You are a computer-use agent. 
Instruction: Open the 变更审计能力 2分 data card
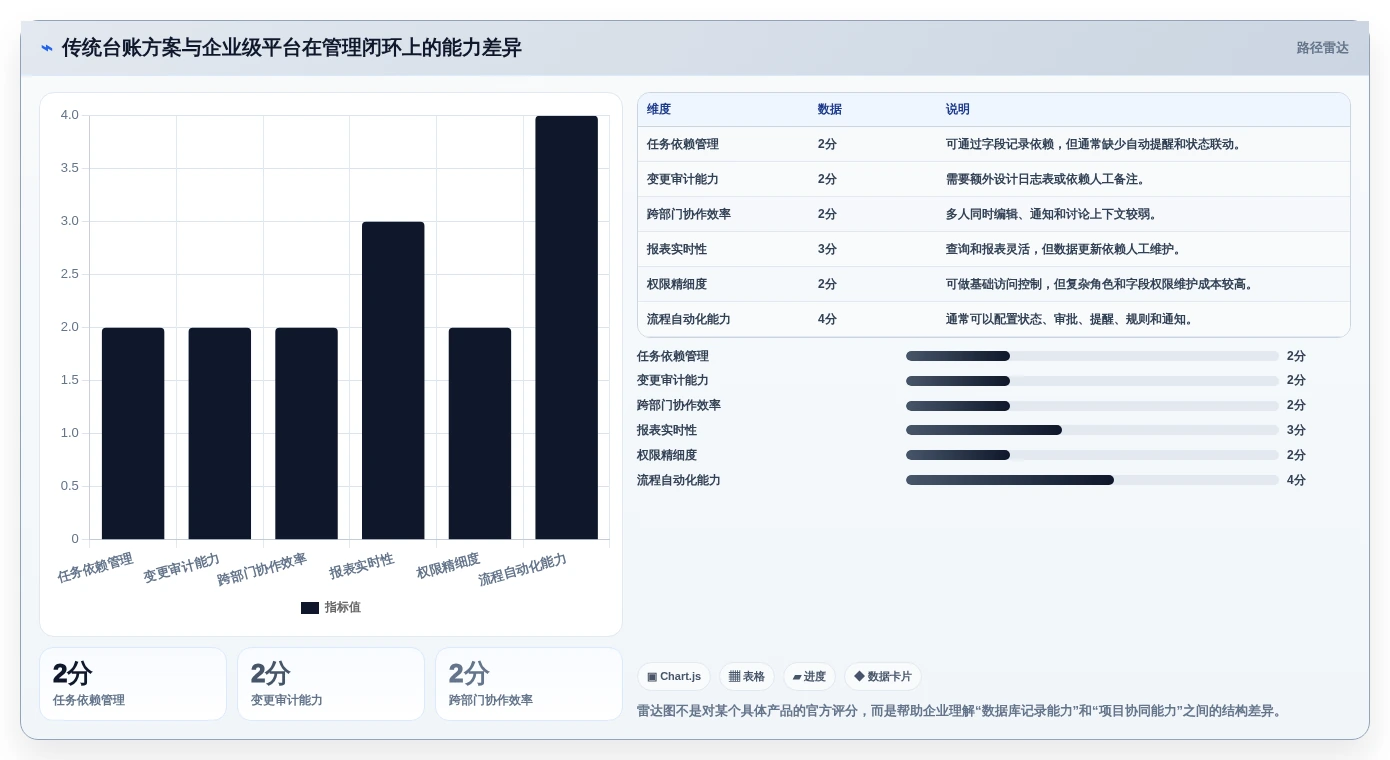point(331,684)
